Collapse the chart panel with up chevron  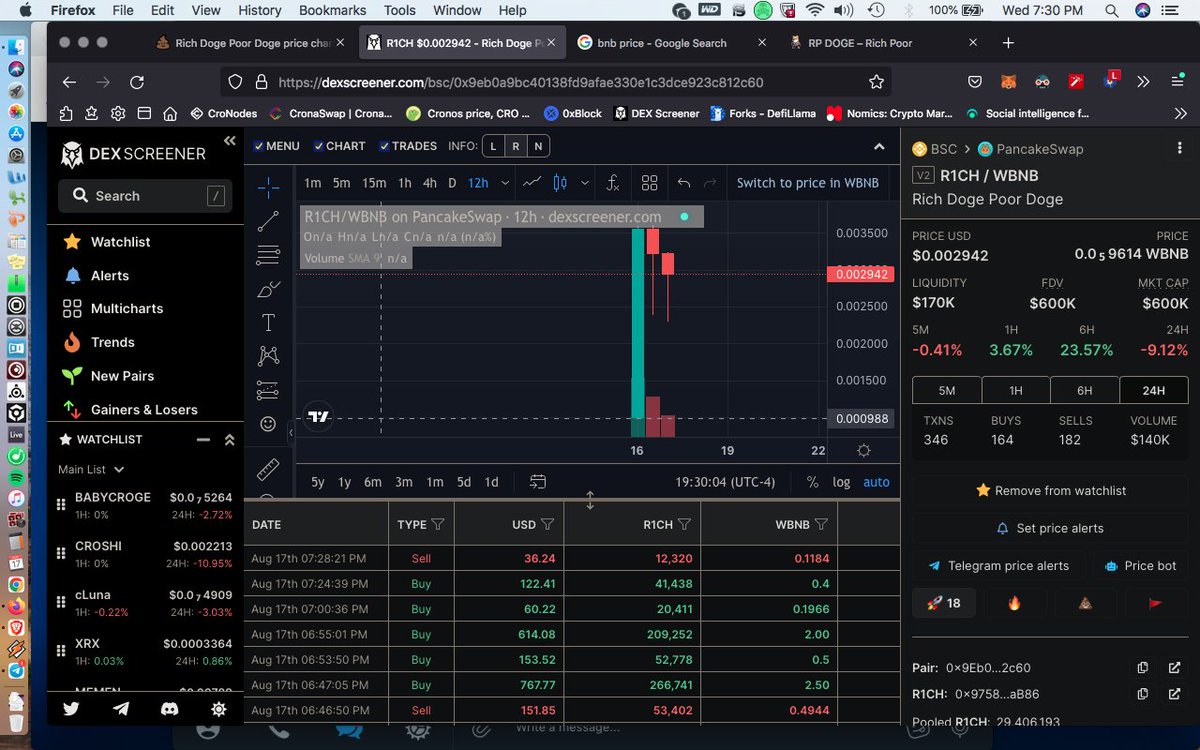(879, 146)
